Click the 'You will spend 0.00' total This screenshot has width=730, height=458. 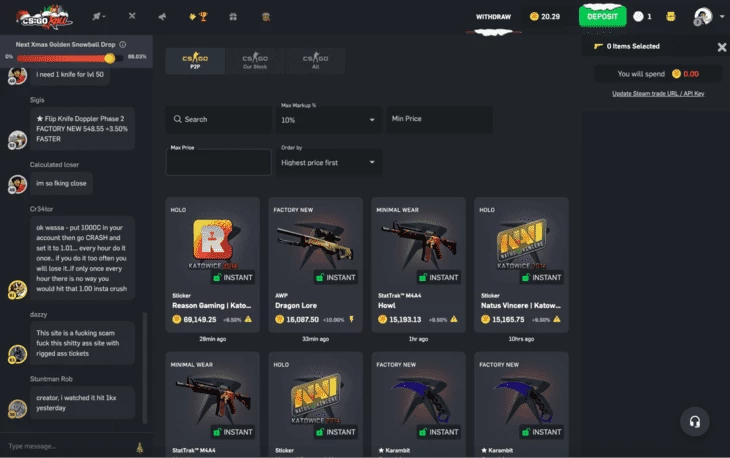658,74
